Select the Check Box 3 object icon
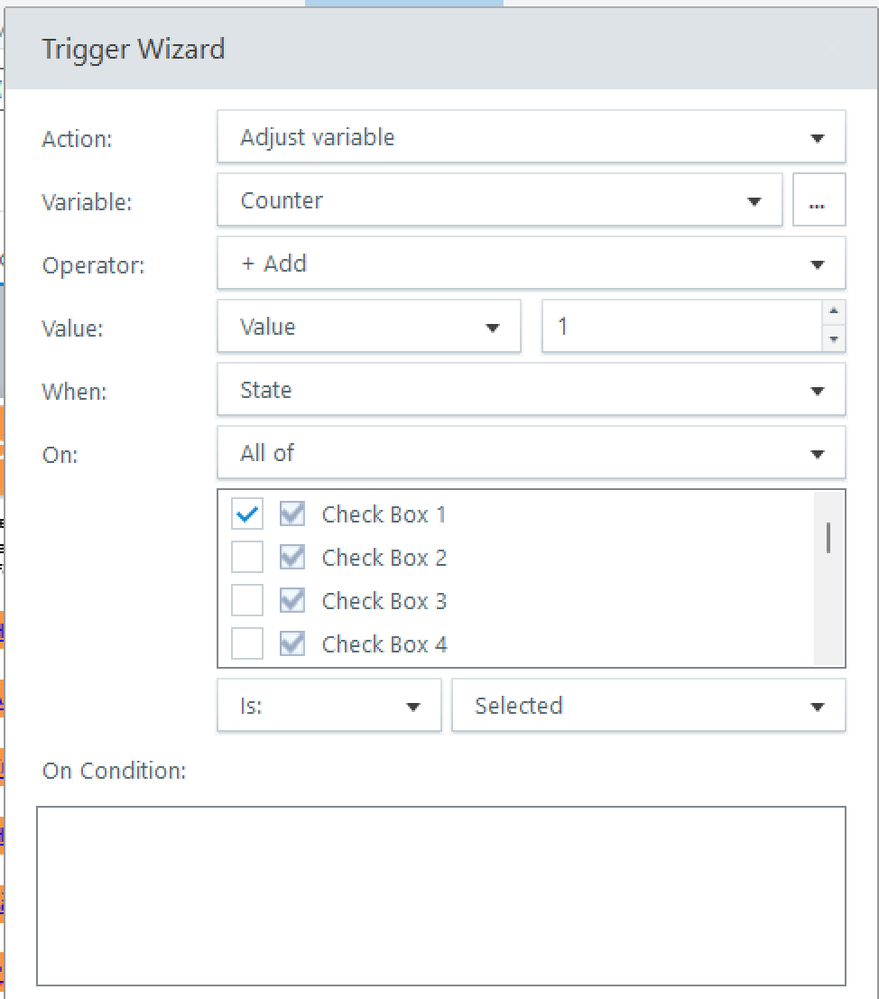Screen dimensions: 879x999 tap(292, 601)
